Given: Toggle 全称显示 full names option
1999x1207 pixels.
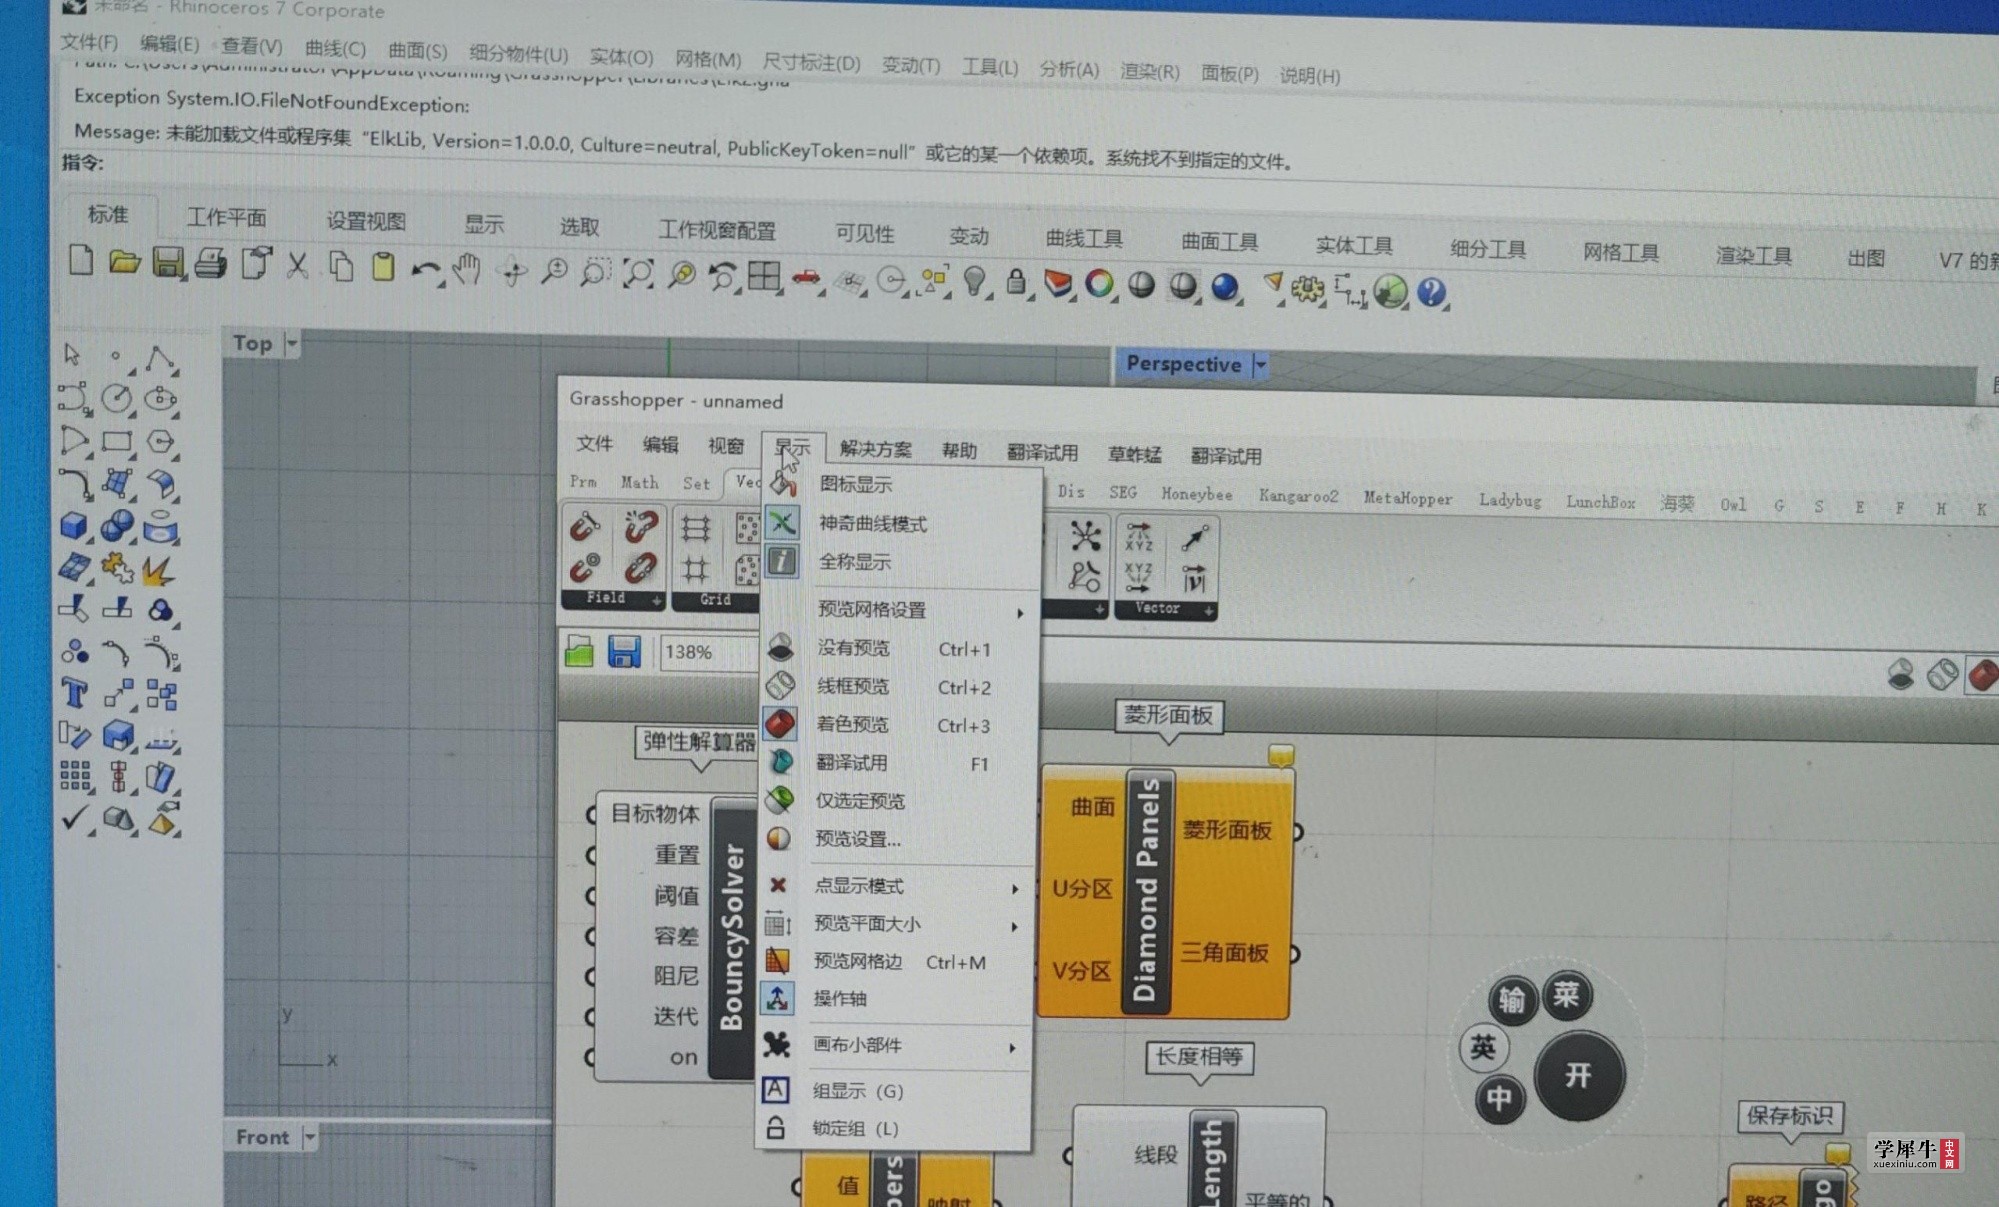Looking at the screenshot, I should tap(855, 562).
